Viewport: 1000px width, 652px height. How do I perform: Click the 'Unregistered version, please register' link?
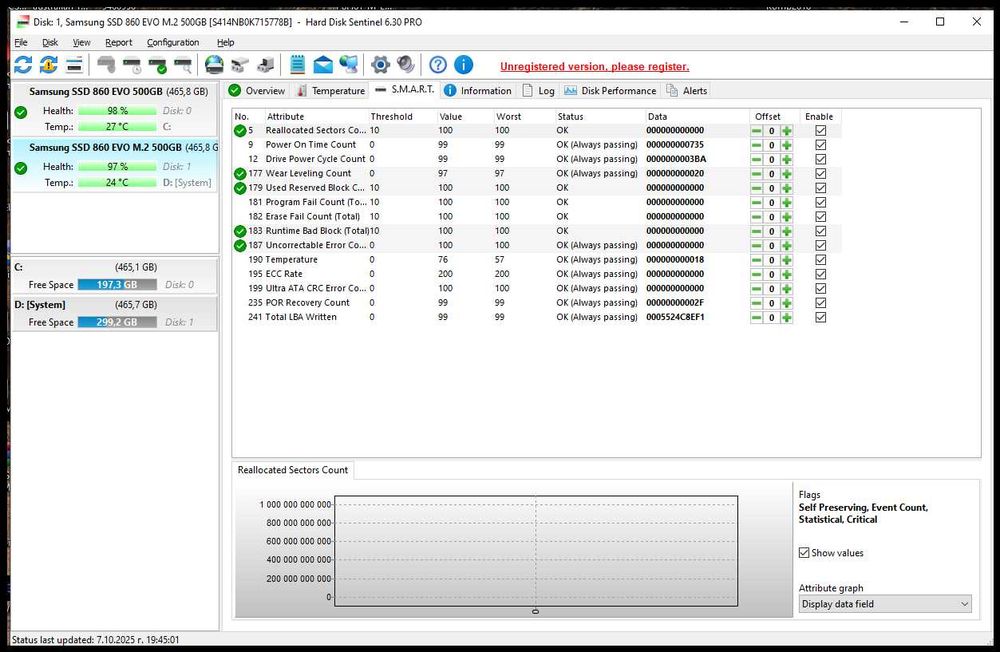[x=594, y=67]
